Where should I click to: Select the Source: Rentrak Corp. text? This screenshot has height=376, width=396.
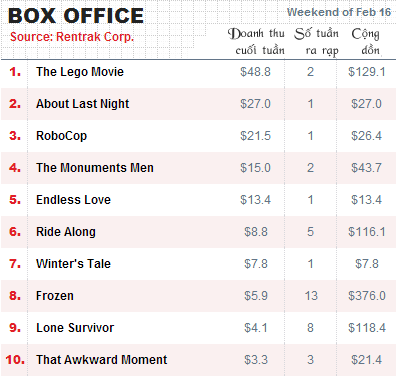tap(72, 37)
